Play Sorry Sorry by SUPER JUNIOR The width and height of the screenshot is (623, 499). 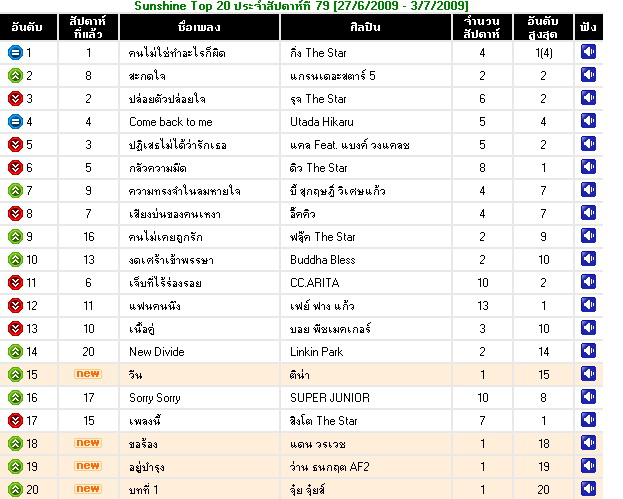point(588,397)
